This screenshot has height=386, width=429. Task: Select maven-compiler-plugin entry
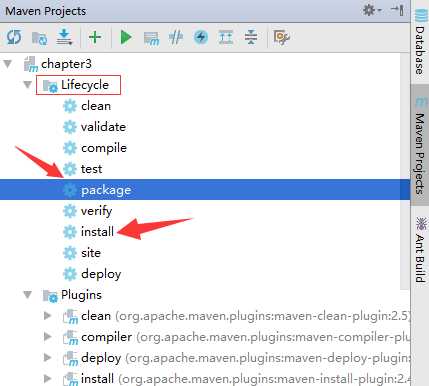tap(245, 337)
